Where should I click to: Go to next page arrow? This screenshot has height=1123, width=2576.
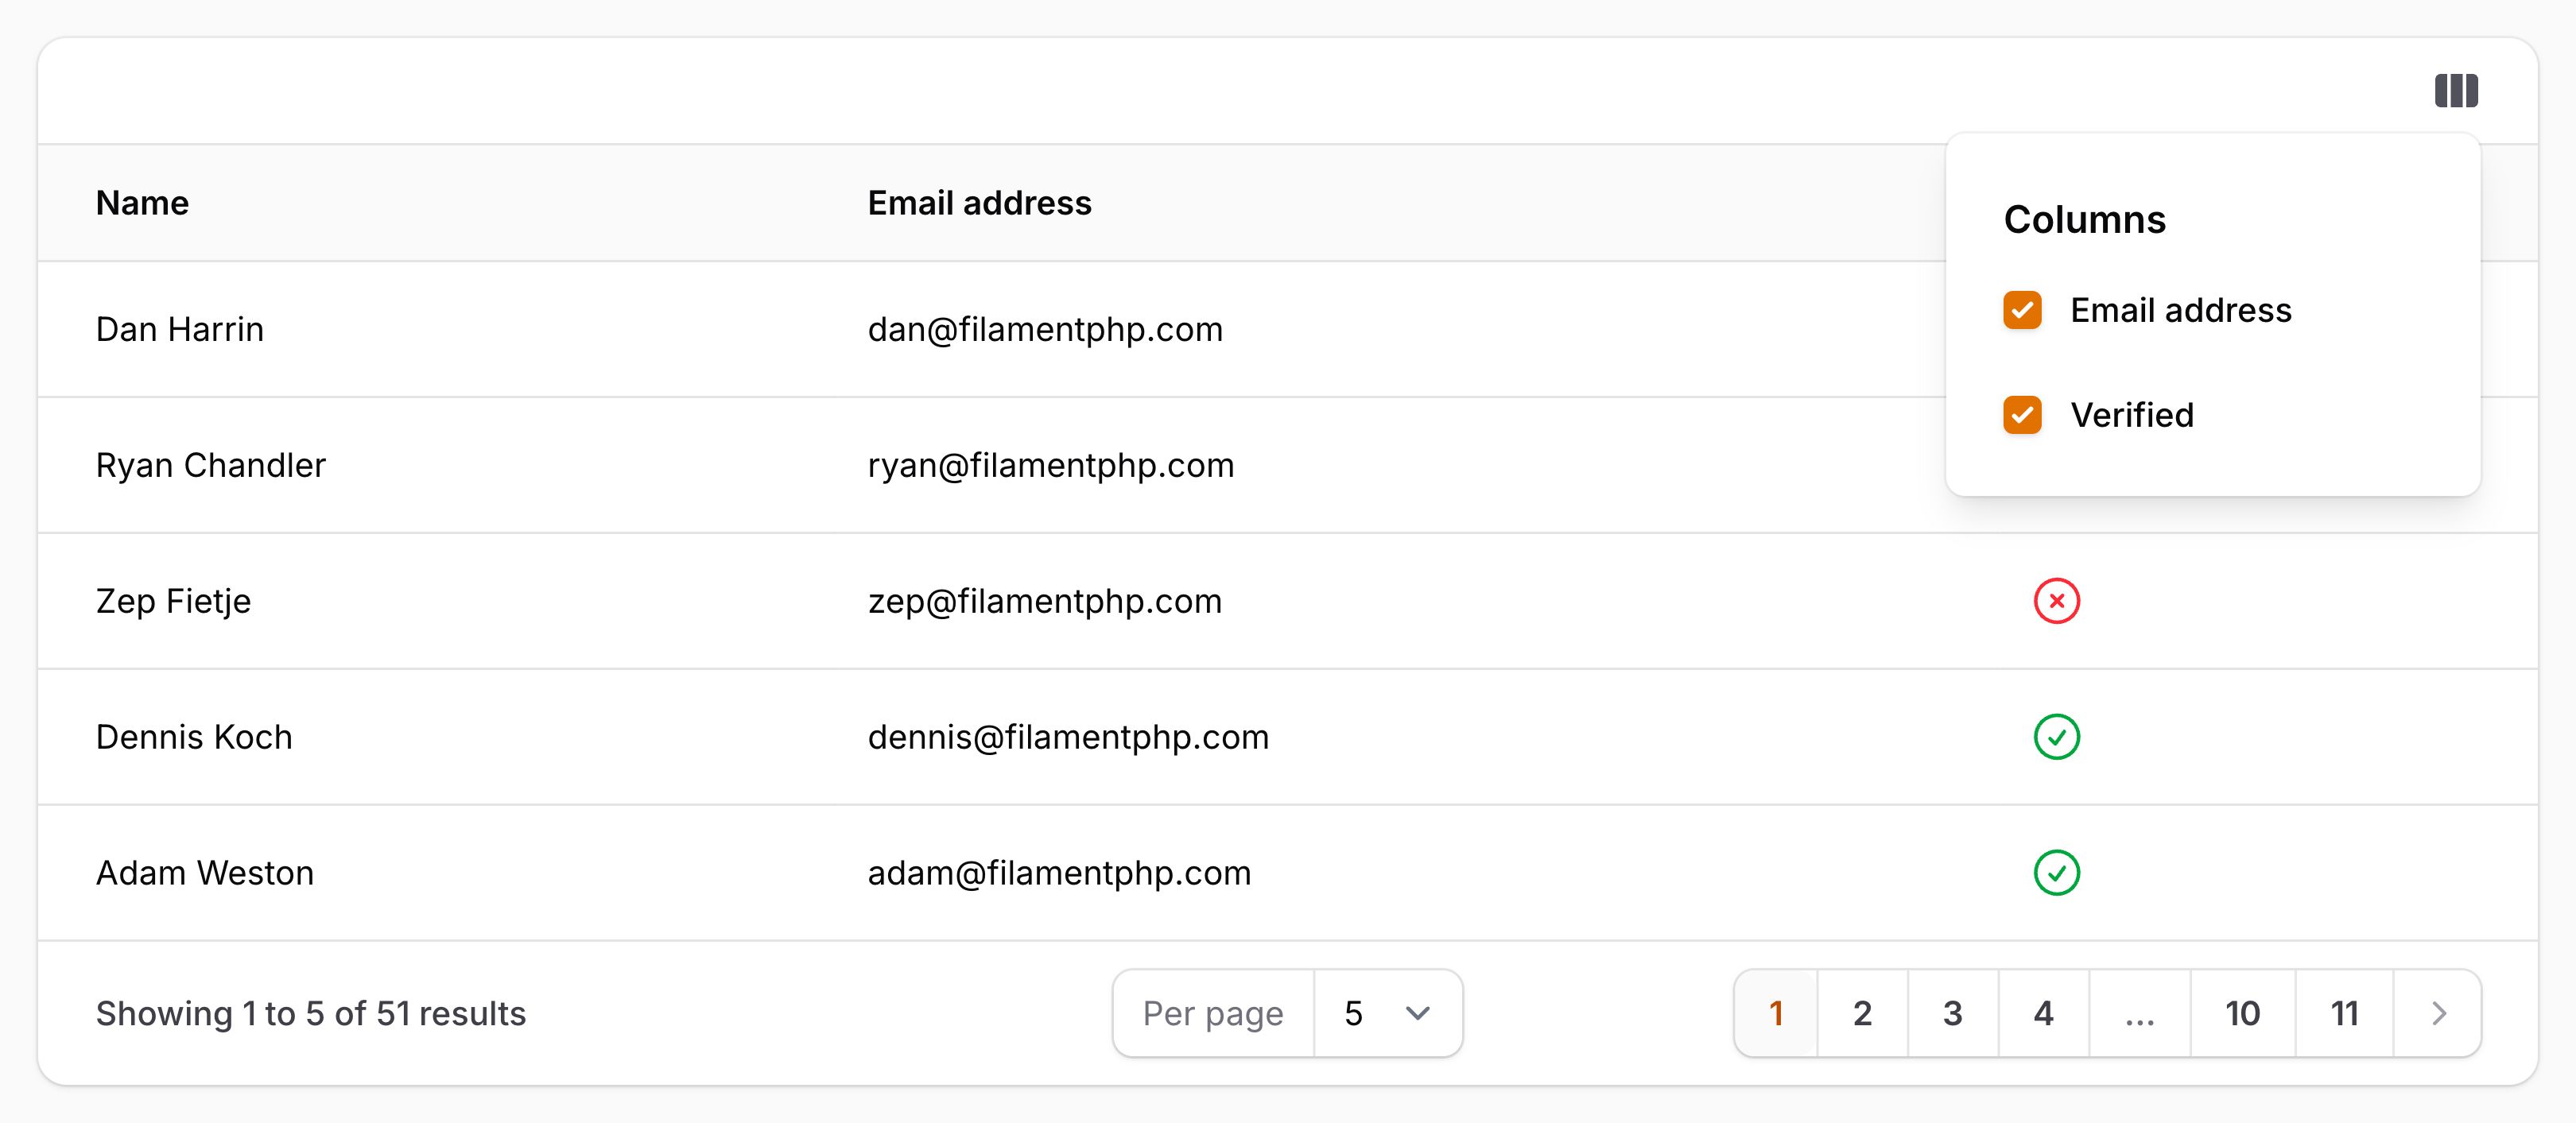click(2438, 1013)
